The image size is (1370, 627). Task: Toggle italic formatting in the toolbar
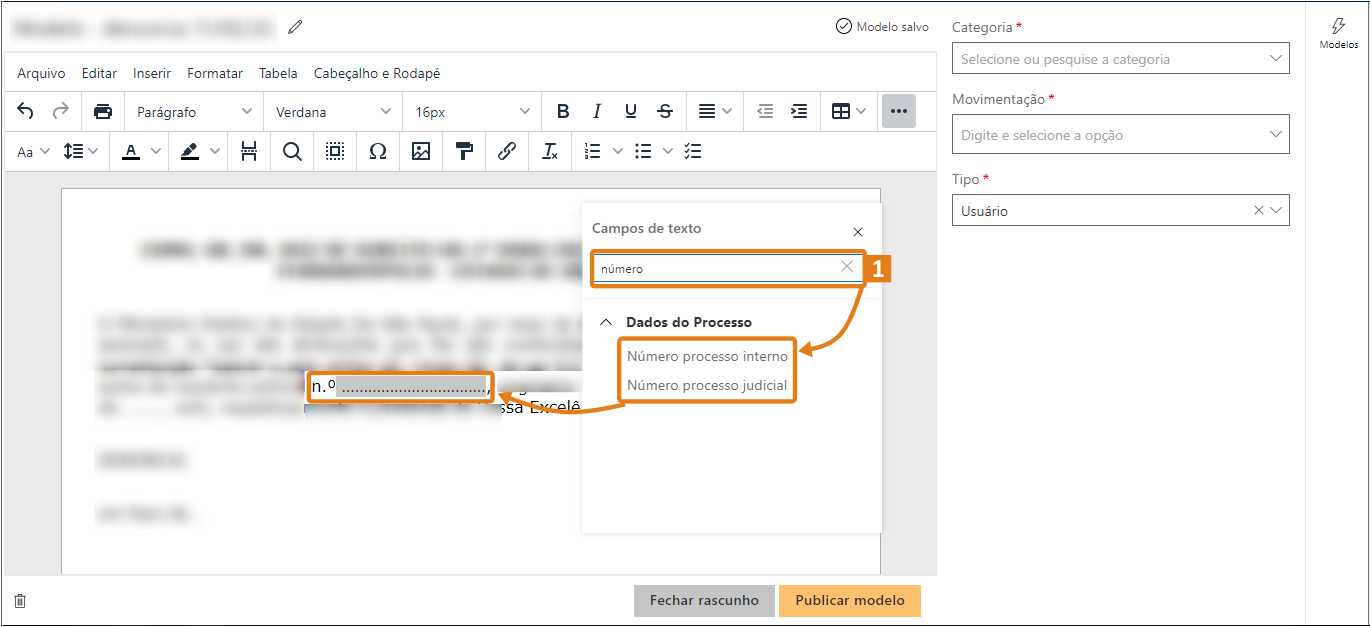tap(597, 111)
